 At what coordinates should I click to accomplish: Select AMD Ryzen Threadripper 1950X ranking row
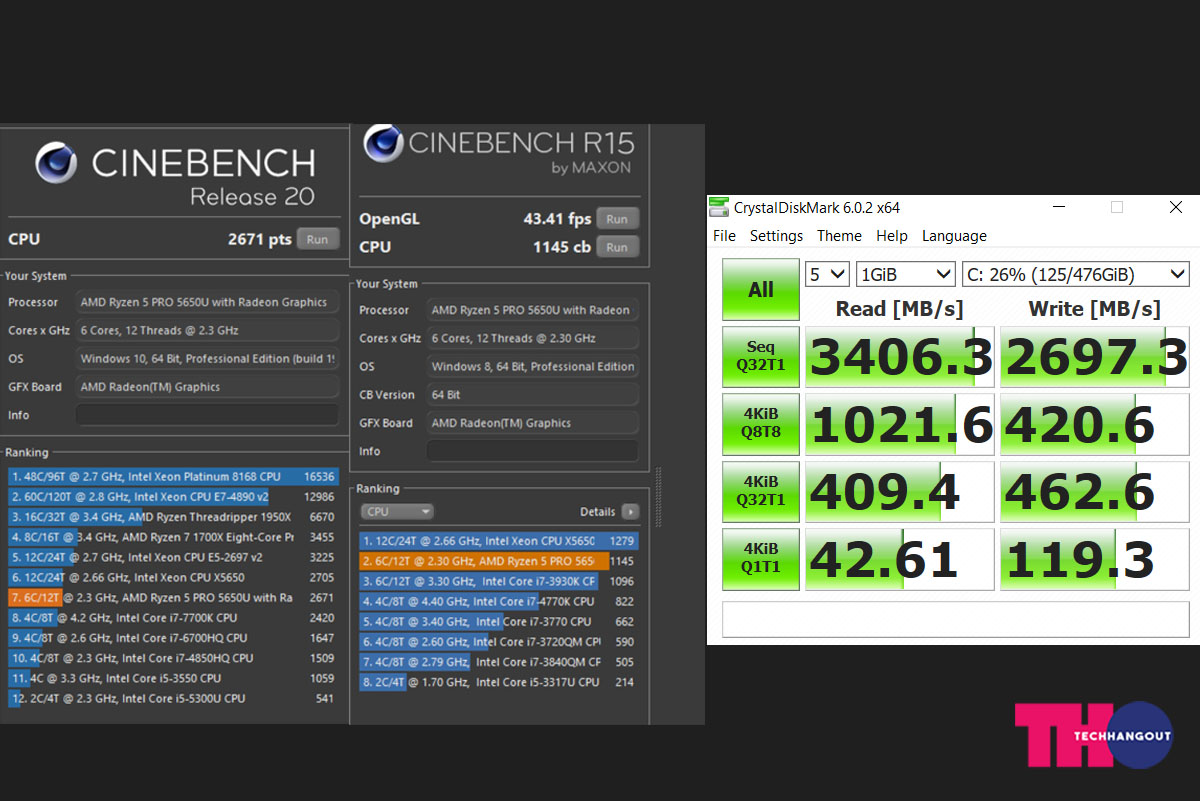click(x=173, y=517)
